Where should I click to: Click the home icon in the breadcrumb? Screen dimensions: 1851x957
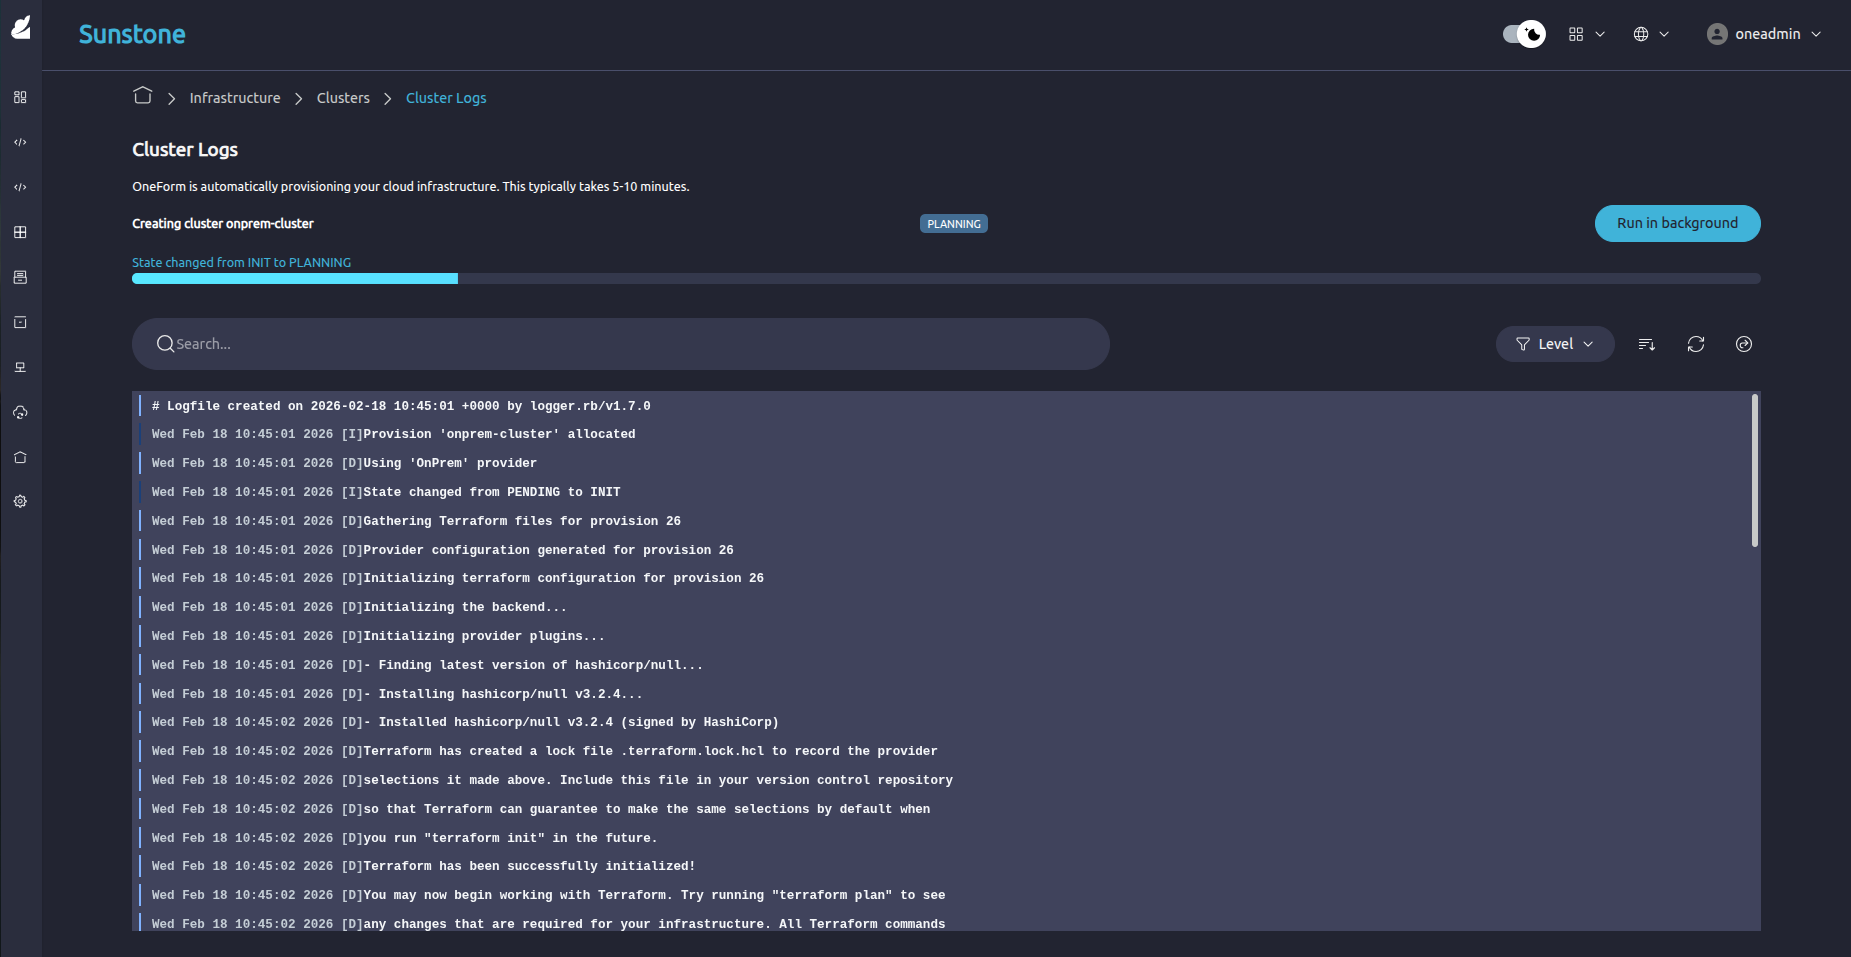tap(143, 96)
